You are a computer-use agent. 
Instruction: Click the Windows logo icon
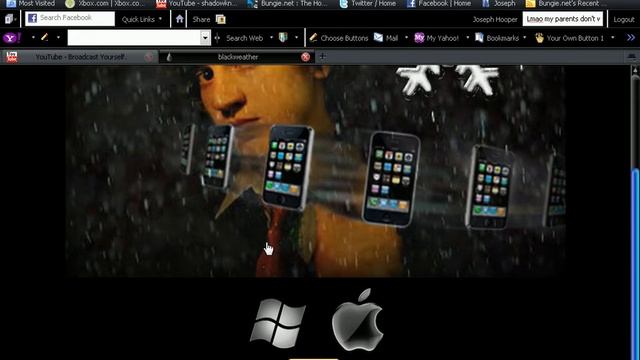tap(278, 323)
